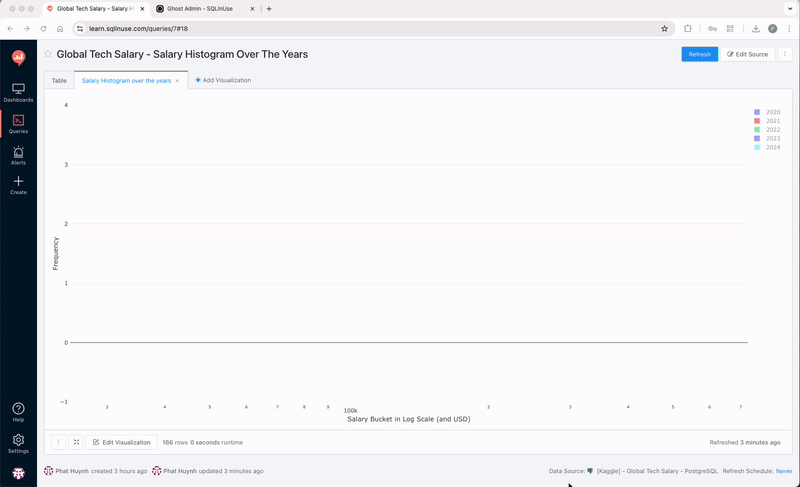Screen dimensions: 800x487
Task: Open the visualization options menu at bottom left
Action: [x=59, y=442]
